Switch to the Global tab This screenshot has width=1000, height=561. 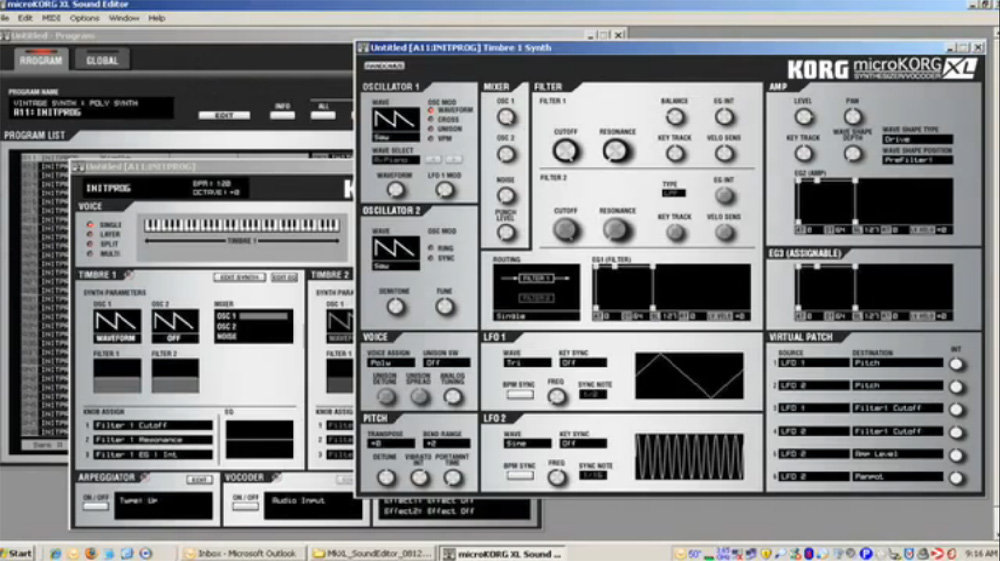[102, 61]
